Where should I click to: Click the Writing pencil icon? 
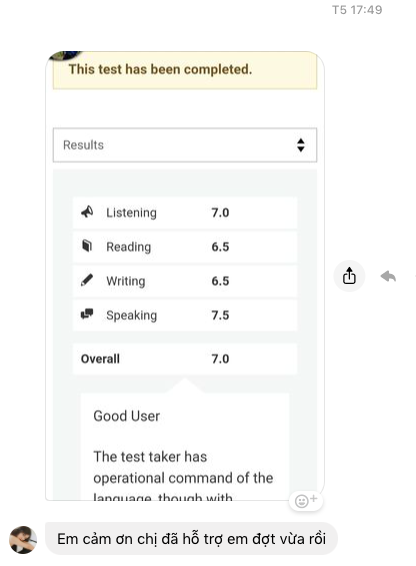tap(87, 280)
